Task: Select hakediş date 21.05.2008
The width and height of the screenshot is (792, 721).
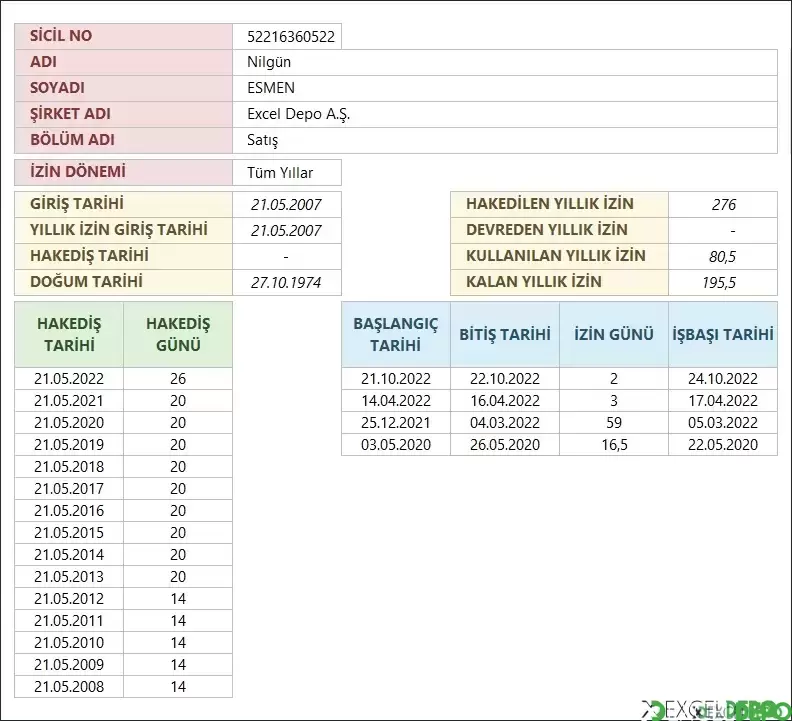Action: pyautogui.click(x=69, y=686)
